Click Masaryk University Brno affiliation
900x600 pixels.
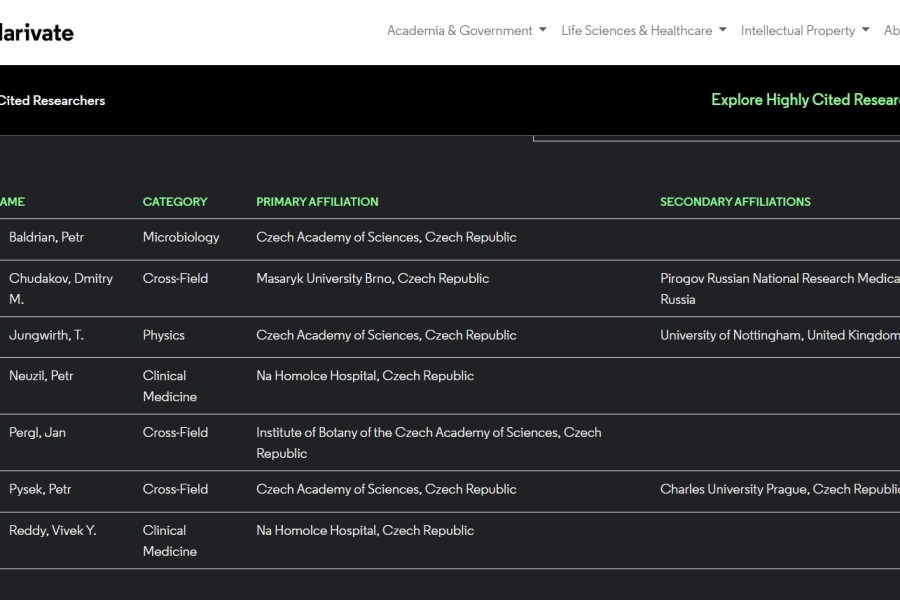click(372, 279)
